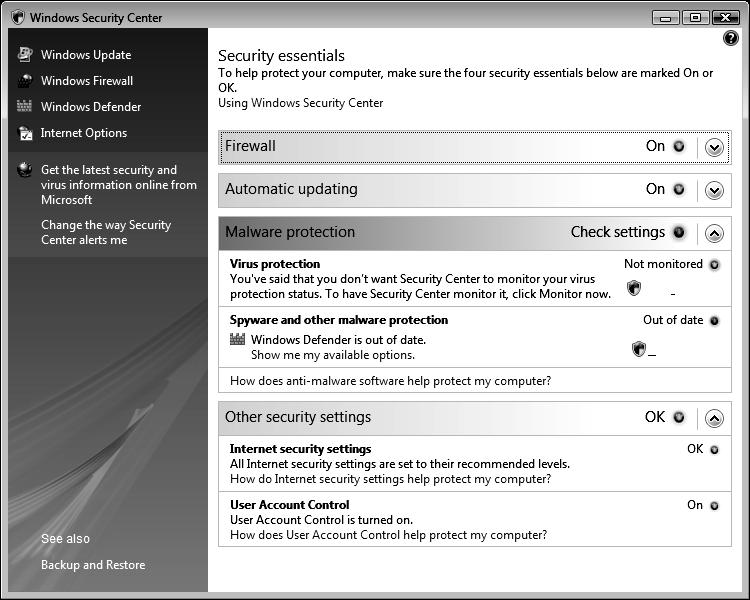
Task: Collapse the Other security settings chevron
Action: [x=714, y=418]
